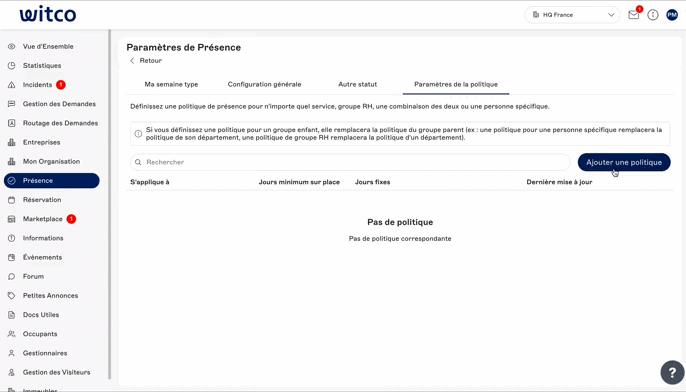This screenshot has height=392, width=686.
Task: Click the info circle icon in header
Action: (x=653, y=15)
